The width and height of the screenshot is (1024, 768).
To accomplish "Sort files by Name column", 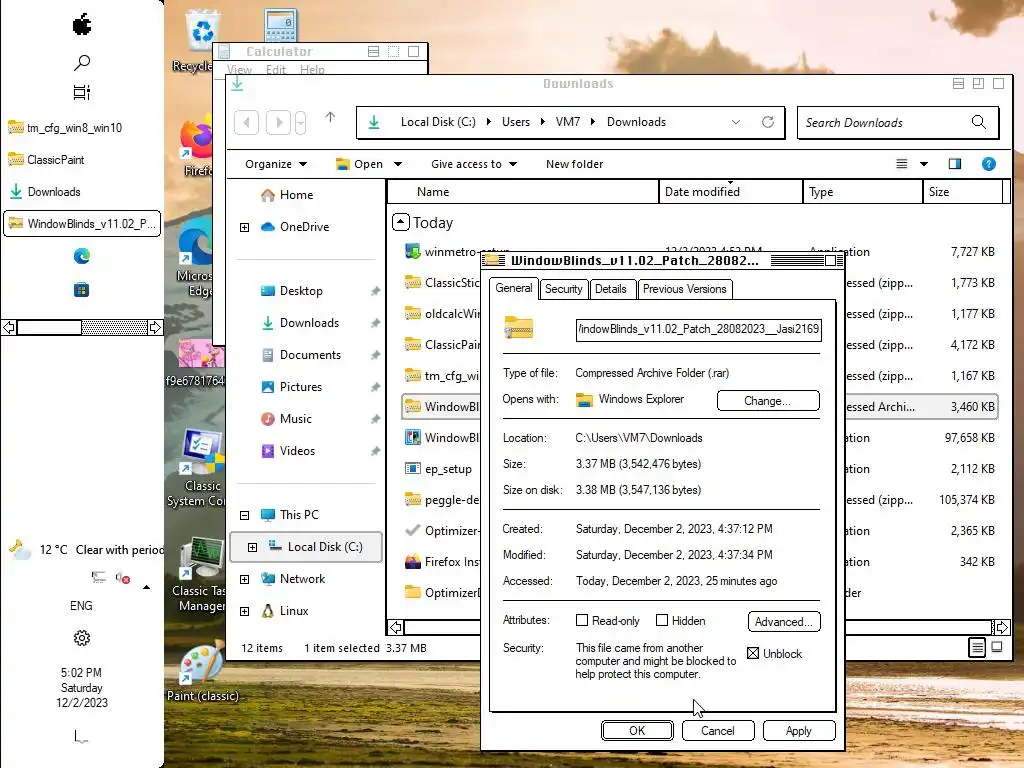I will tap(523, 192).
